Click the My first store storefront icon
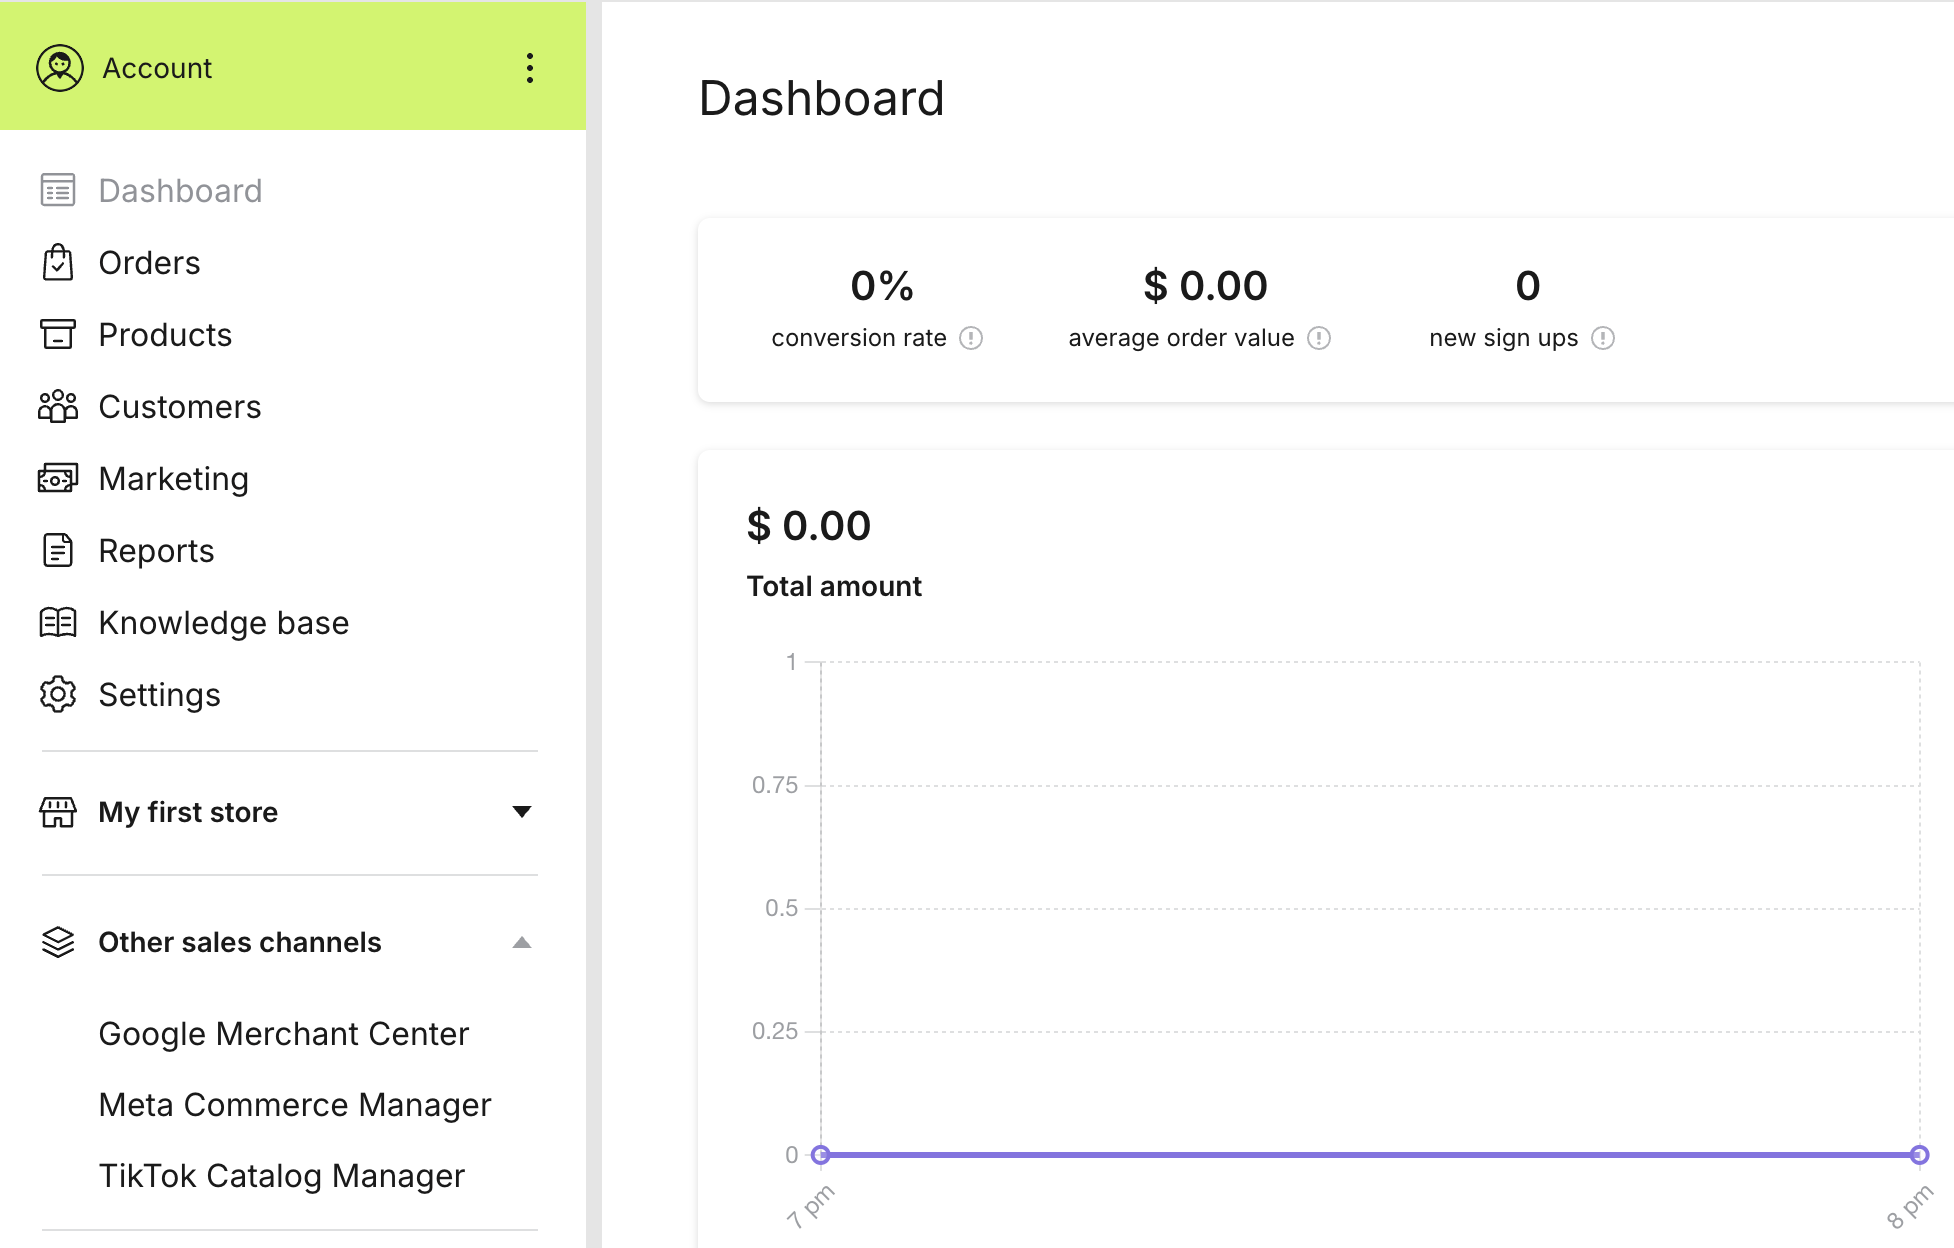 point(58,812)
